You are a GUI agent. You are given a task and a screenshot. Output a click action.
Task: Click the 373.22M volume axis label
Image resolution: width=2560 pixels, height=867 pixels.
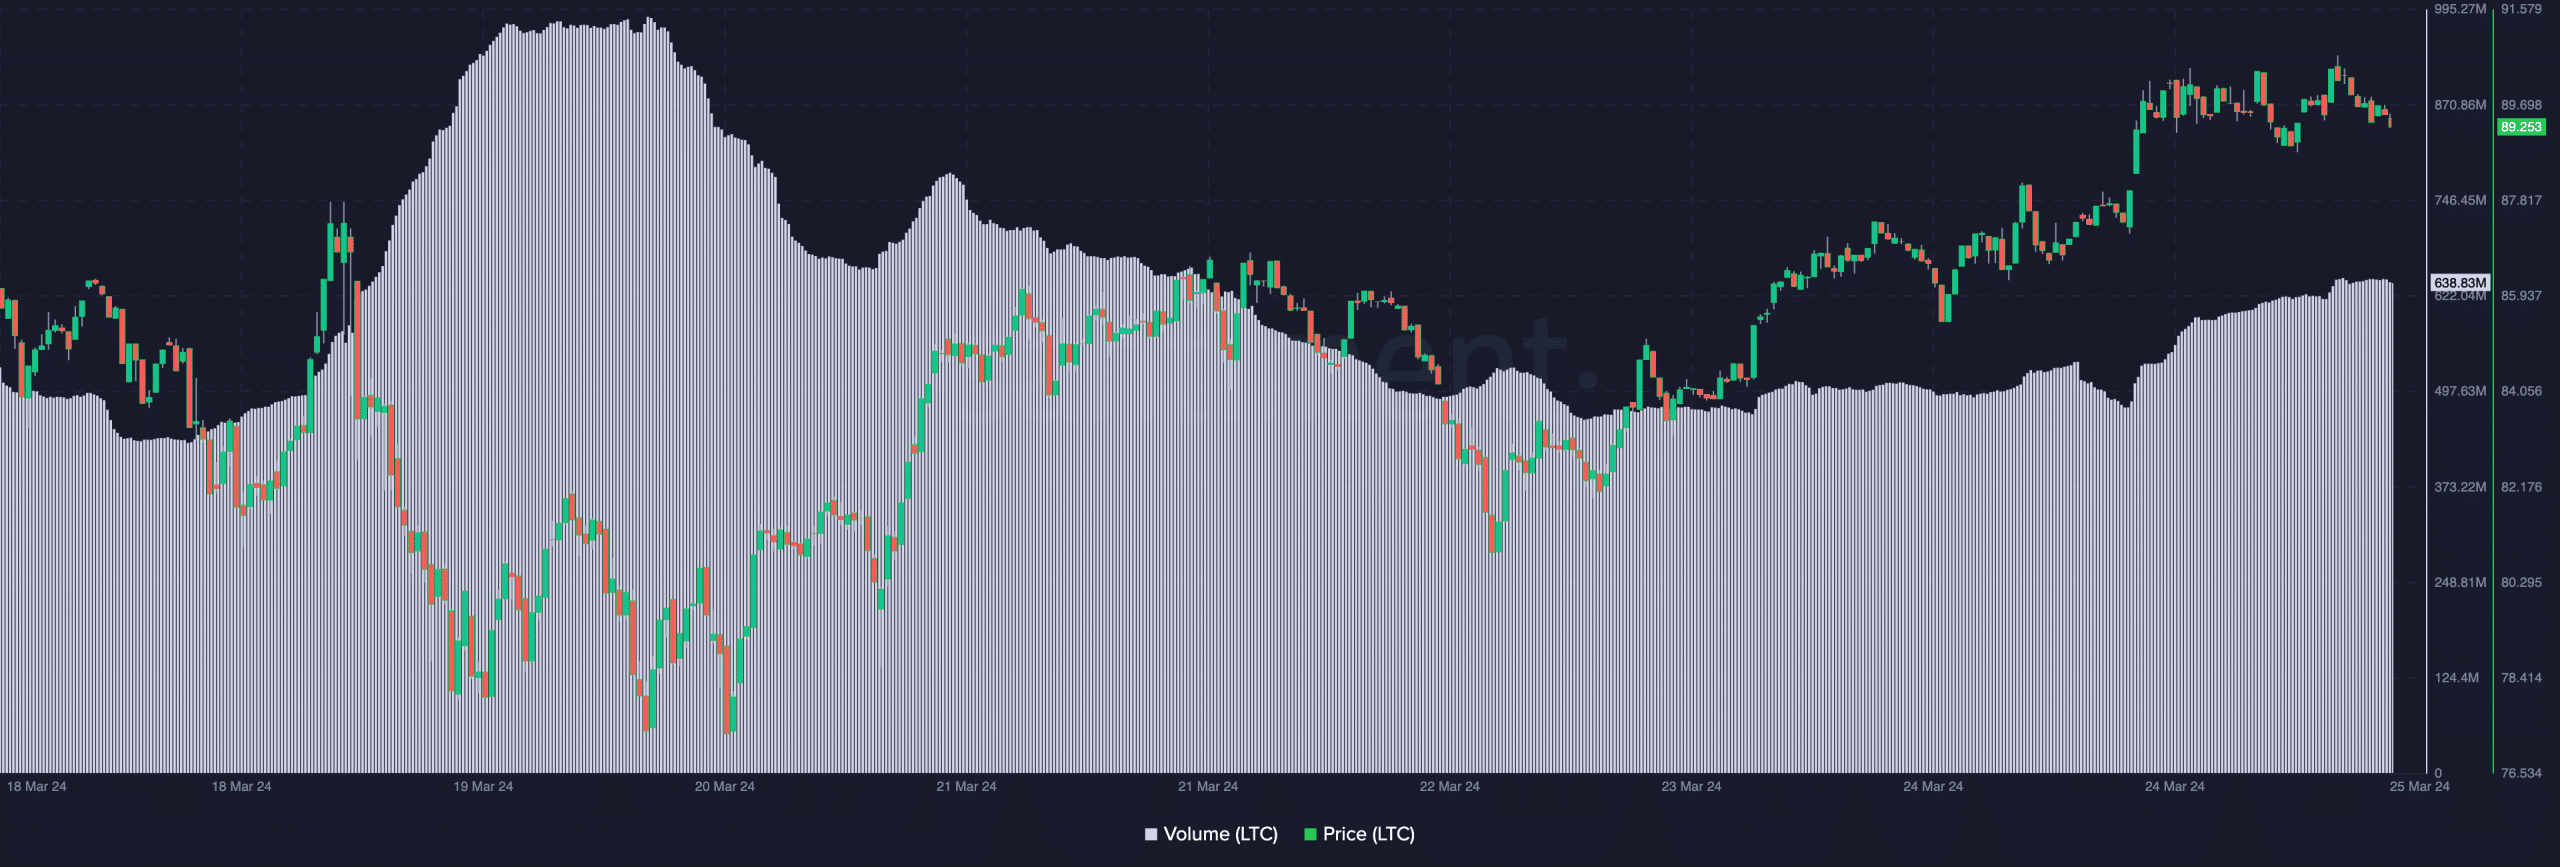[x=2460, y=487]
